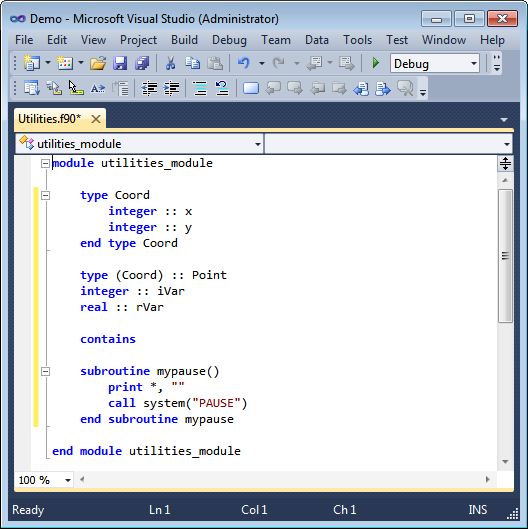Click the Toggle Bookmark icon

tap(251, 88)
